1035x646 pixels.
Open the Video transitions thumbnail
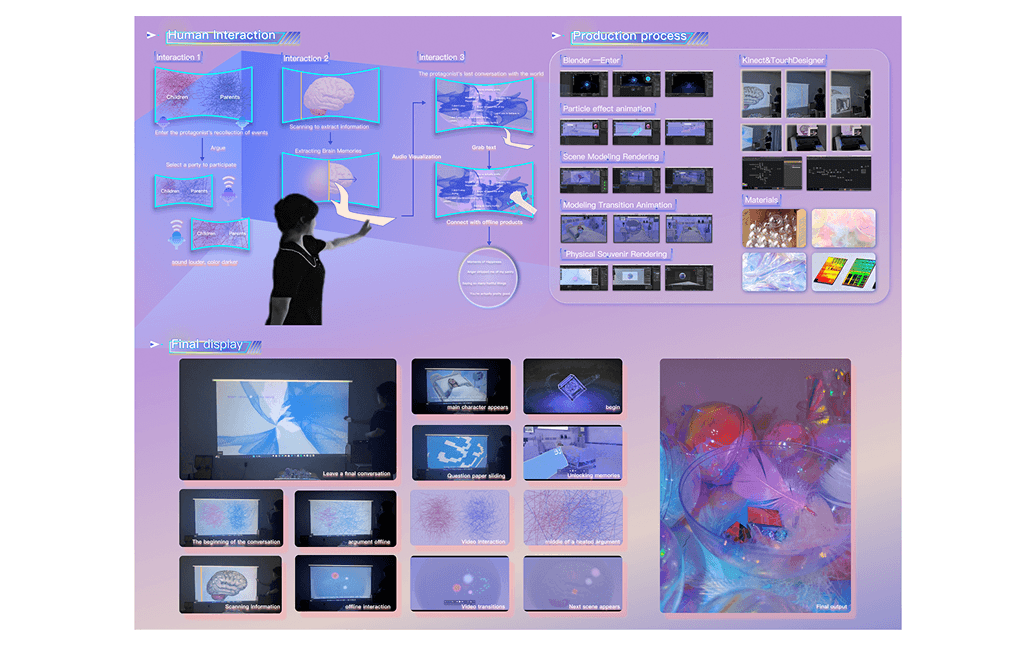click(459, 584)
